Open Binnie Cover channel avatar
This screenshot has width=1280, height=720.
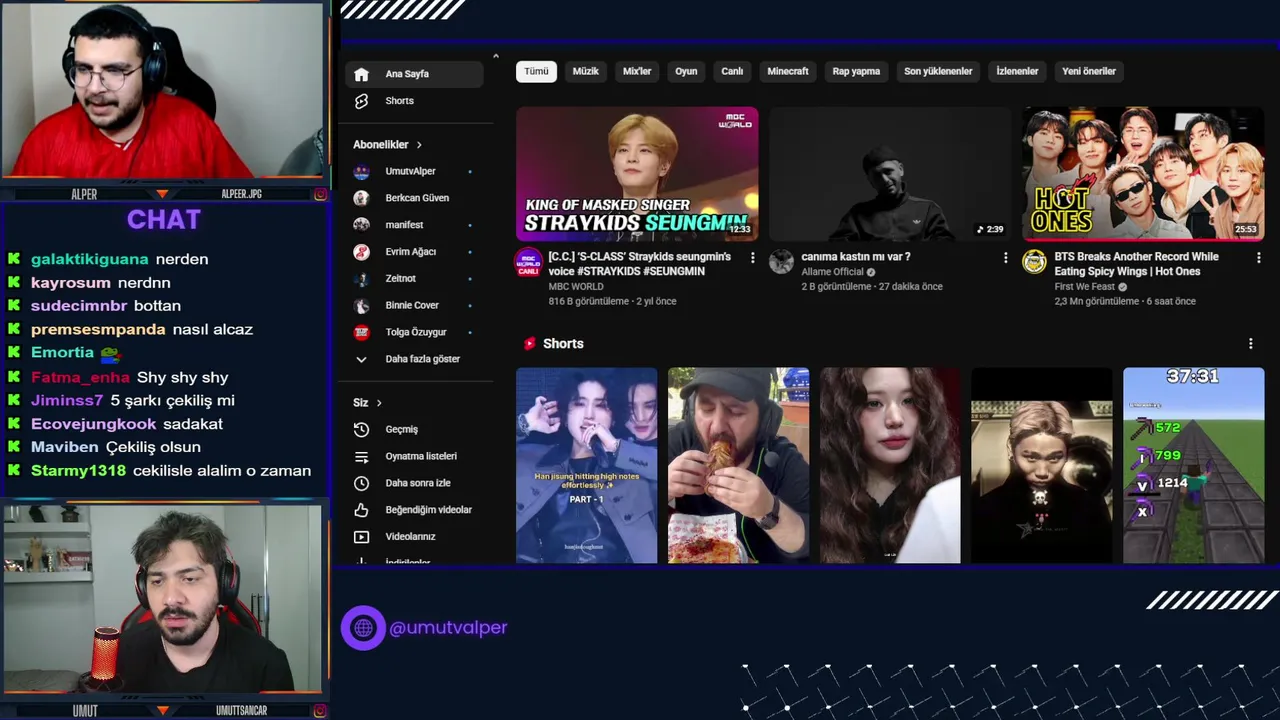point(361,305)
